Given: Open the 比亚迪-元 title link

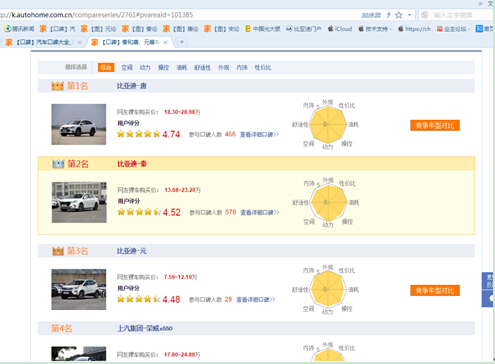Looking at the screenshot, I should tap(131, 251).
